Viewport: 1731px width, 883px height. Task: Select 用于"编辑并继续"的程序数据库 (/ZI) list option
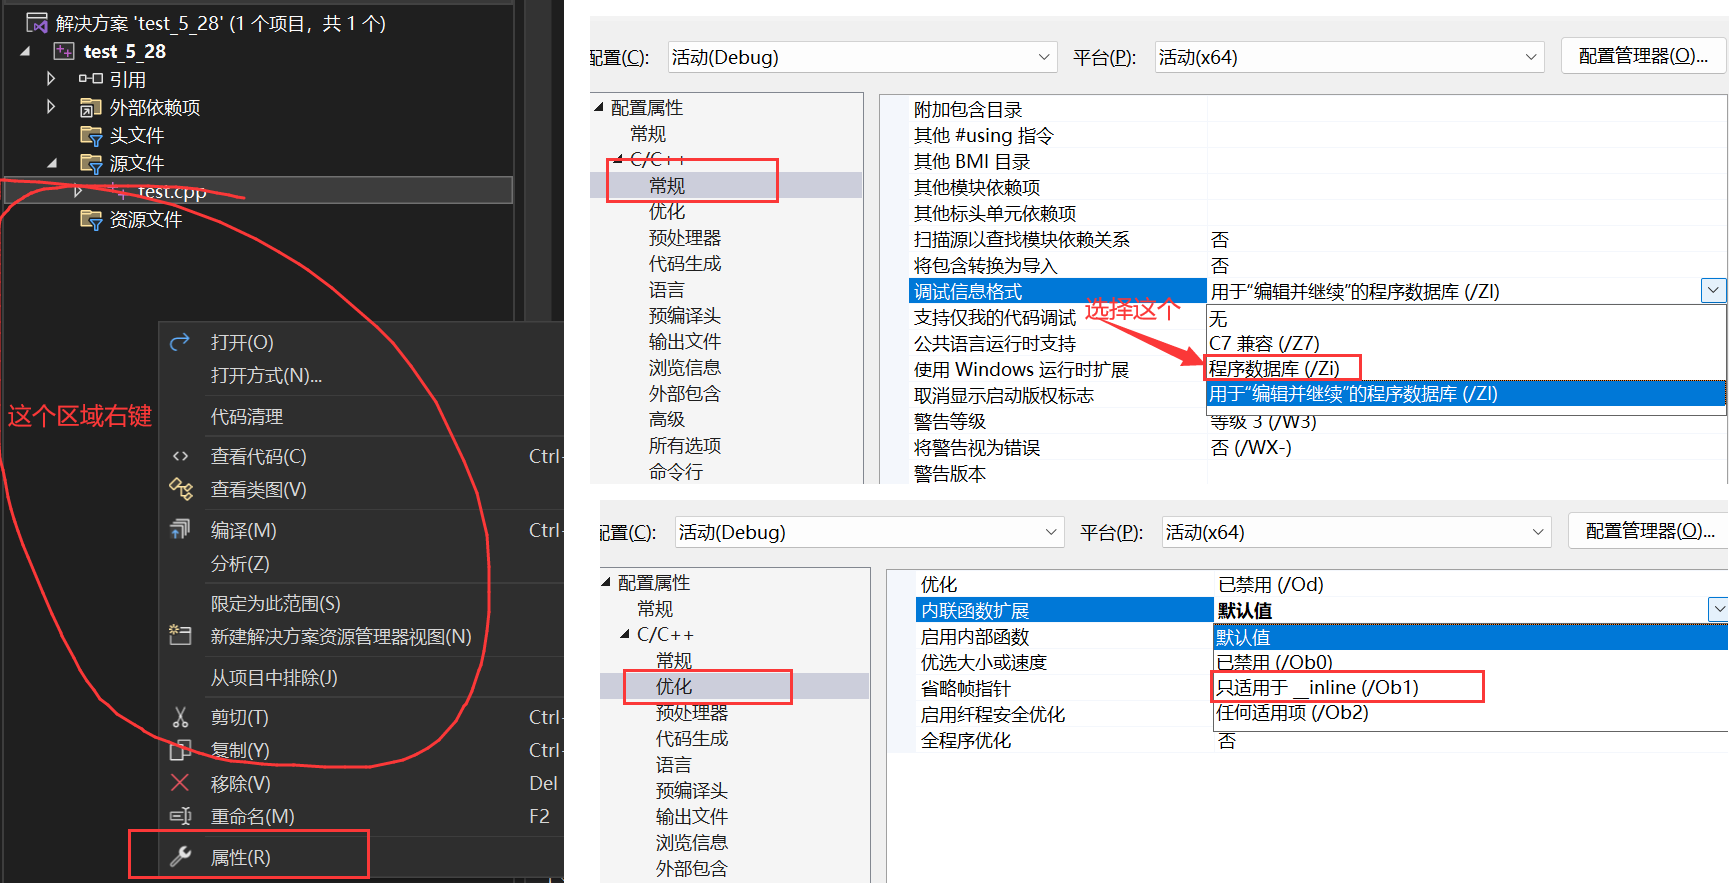point(1466,394)
